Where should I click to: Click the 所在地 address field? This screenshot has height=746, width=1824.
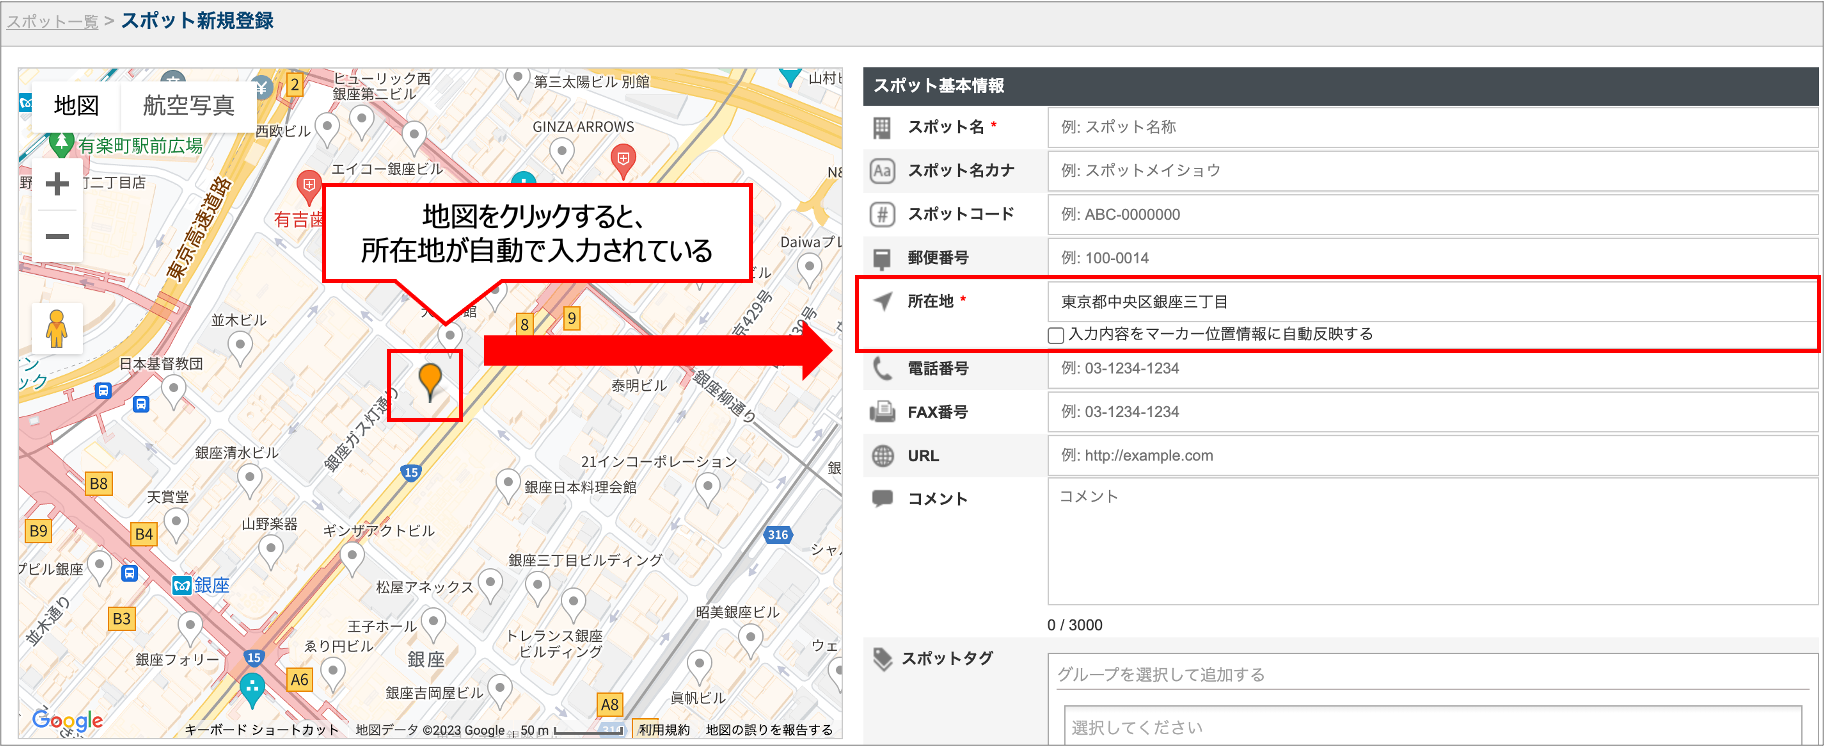[x=1432, y=302]
